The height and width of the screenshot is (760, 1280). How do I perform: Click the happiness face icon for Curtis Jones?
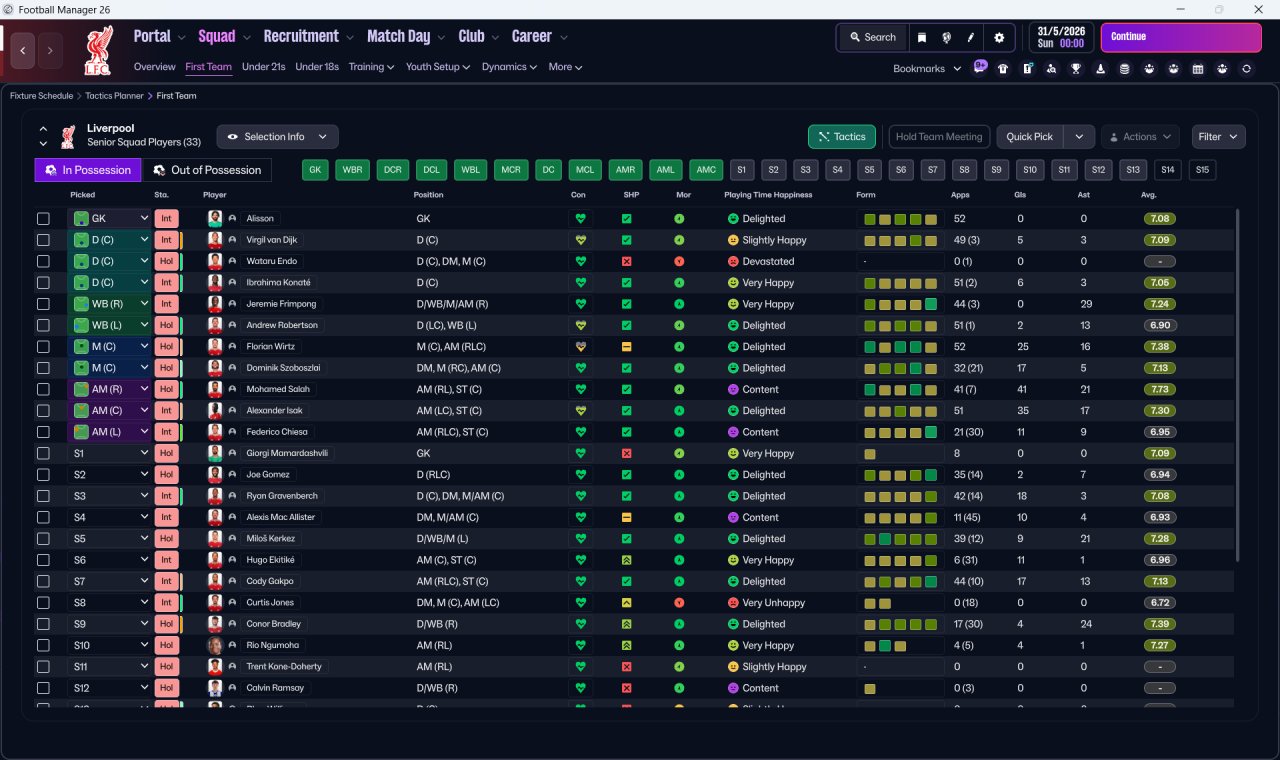click(x=732, y=603)
